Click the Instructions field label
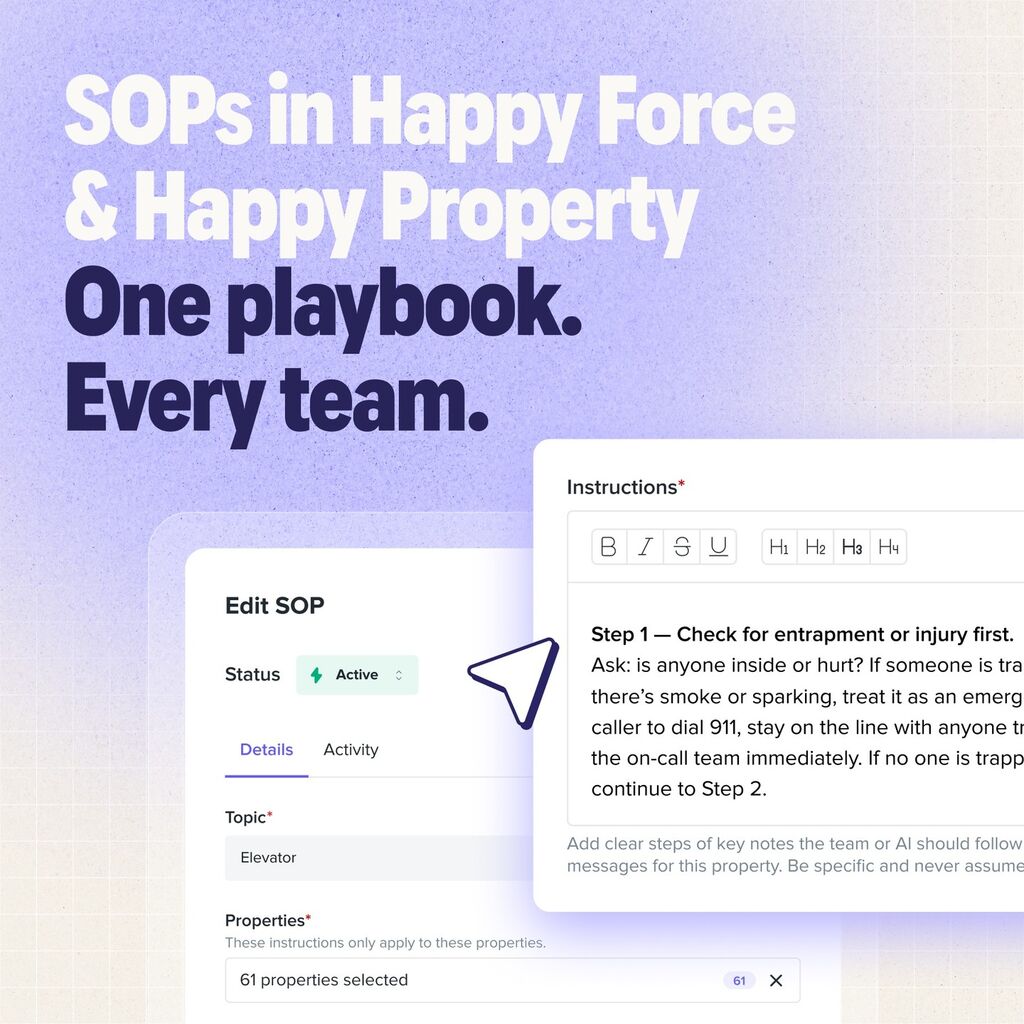Image resolution: width=1024 pixels, height=1024 pixels. 625,487
